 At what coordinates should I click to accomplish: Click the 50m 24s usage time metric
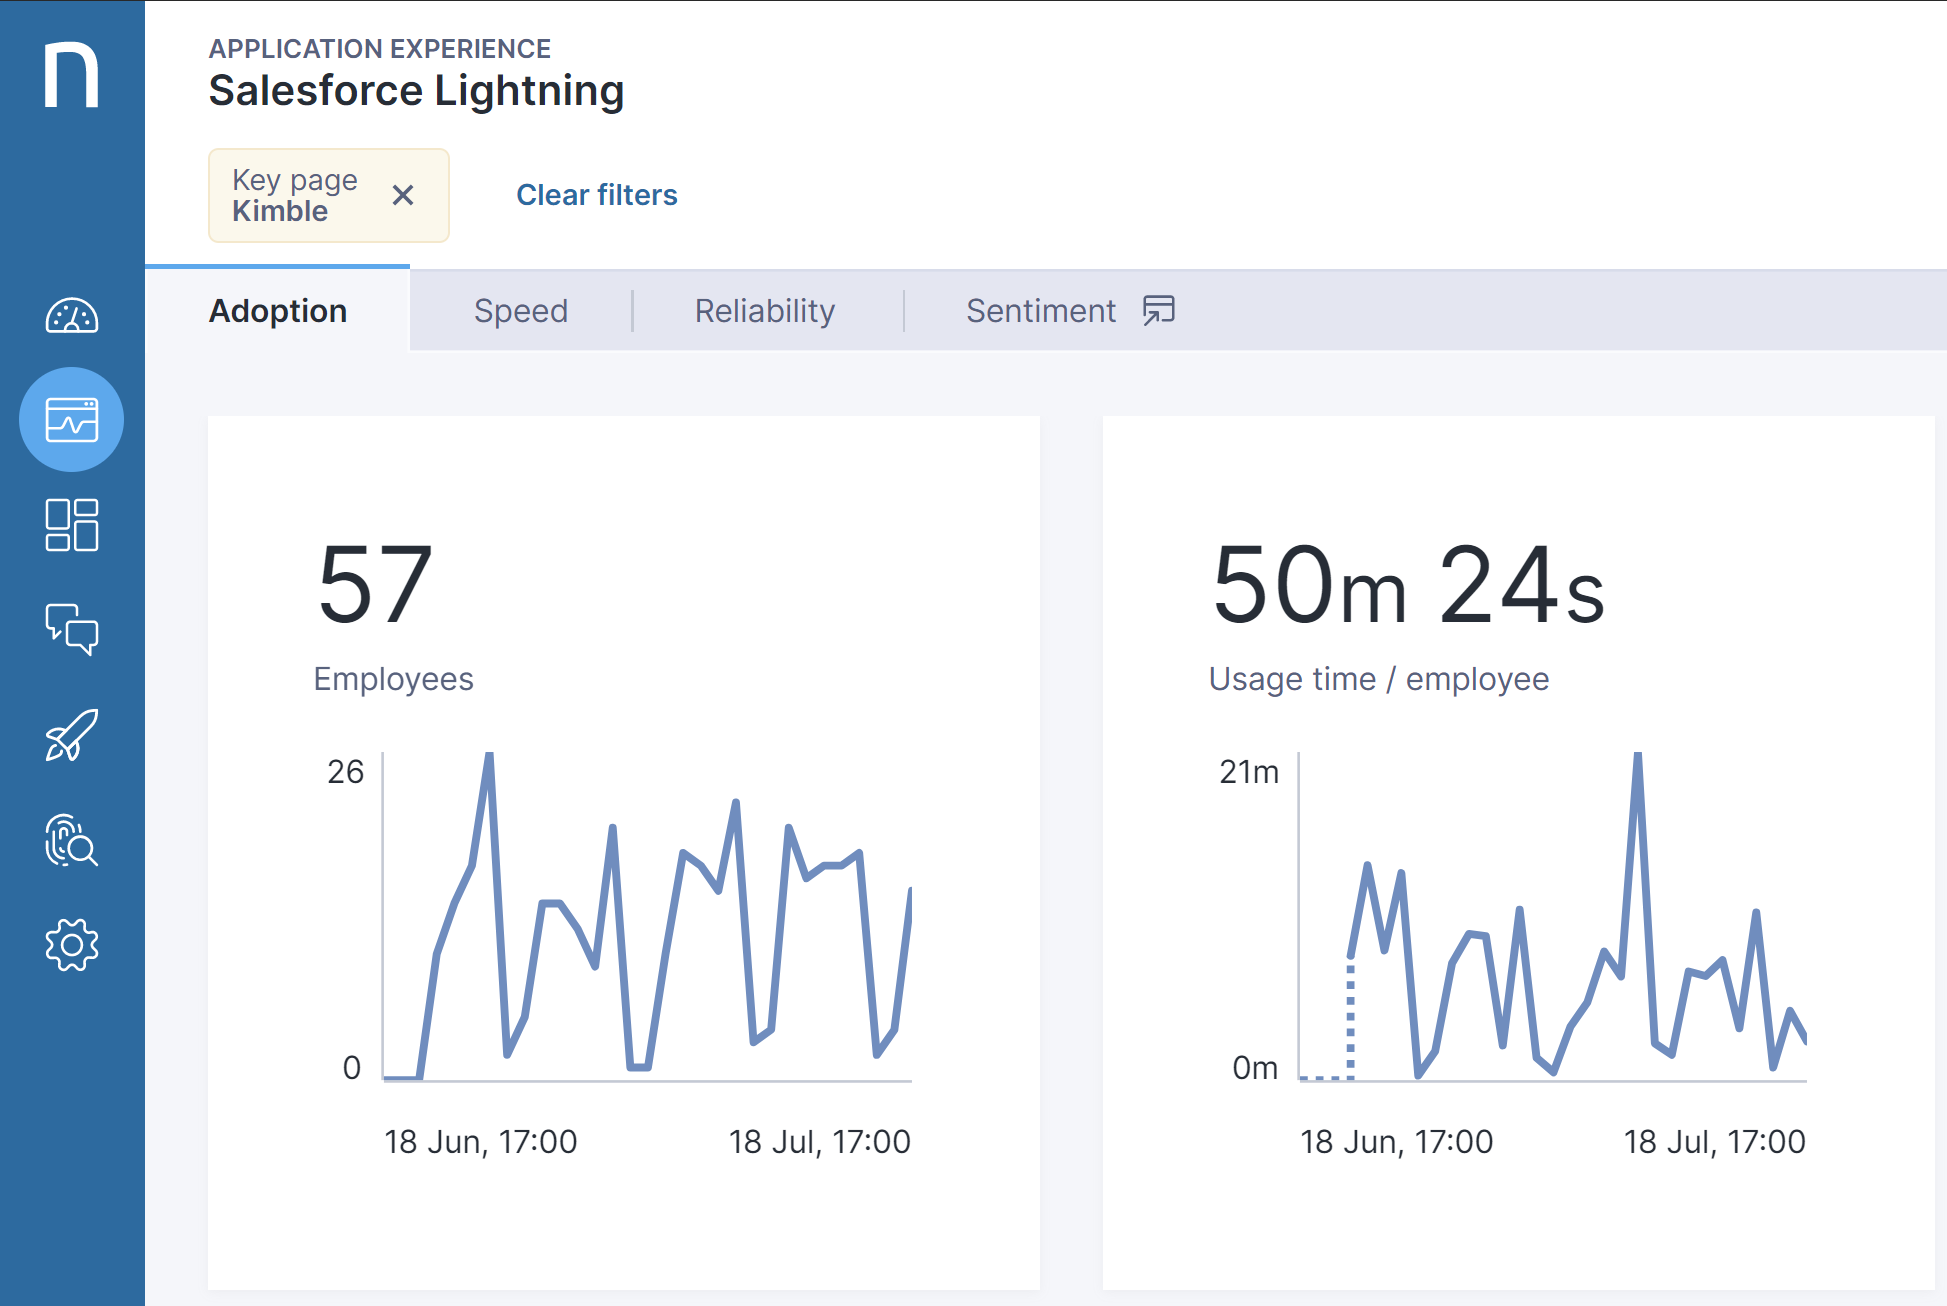[1407, 586]
